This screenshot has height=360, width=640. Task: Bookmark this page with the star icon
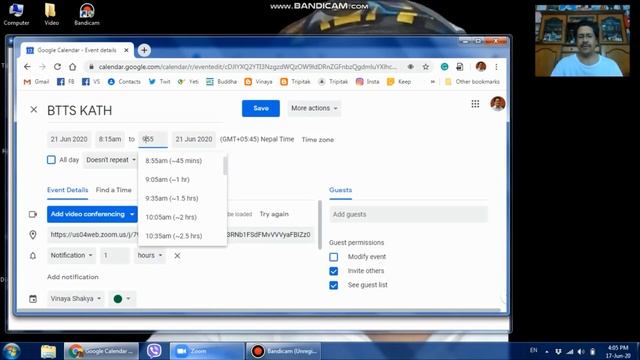[x=426, y=67]
